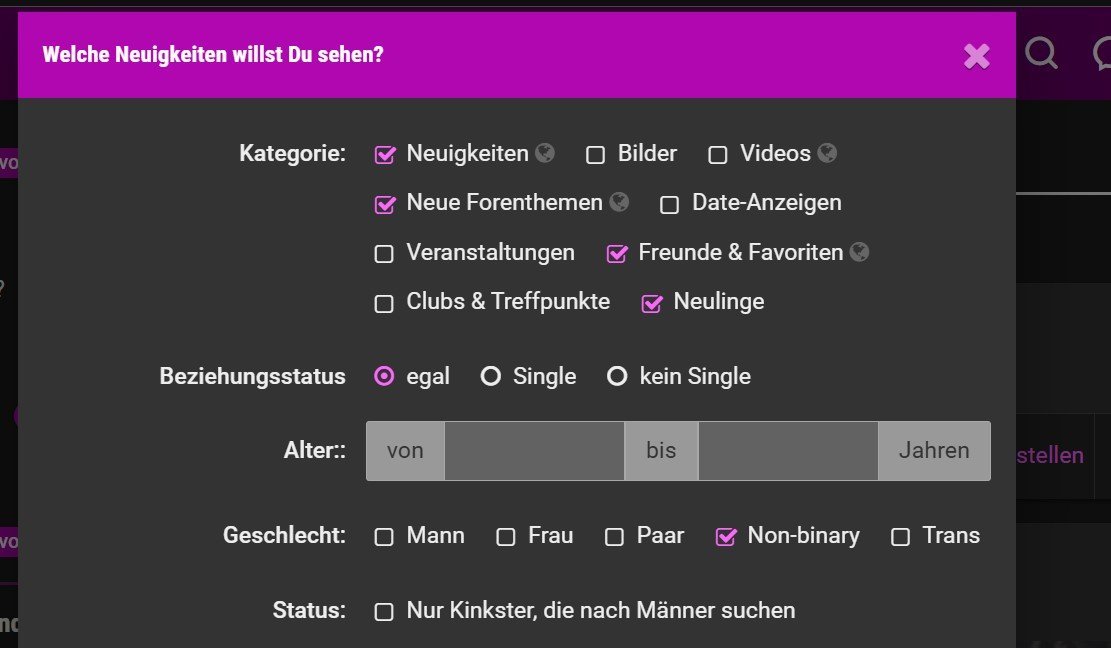The height and width of the screenshot is (648, 1111).
Task: Tick Clubs & Treffpunkte checkbox
Action: [x=384, y=304]
